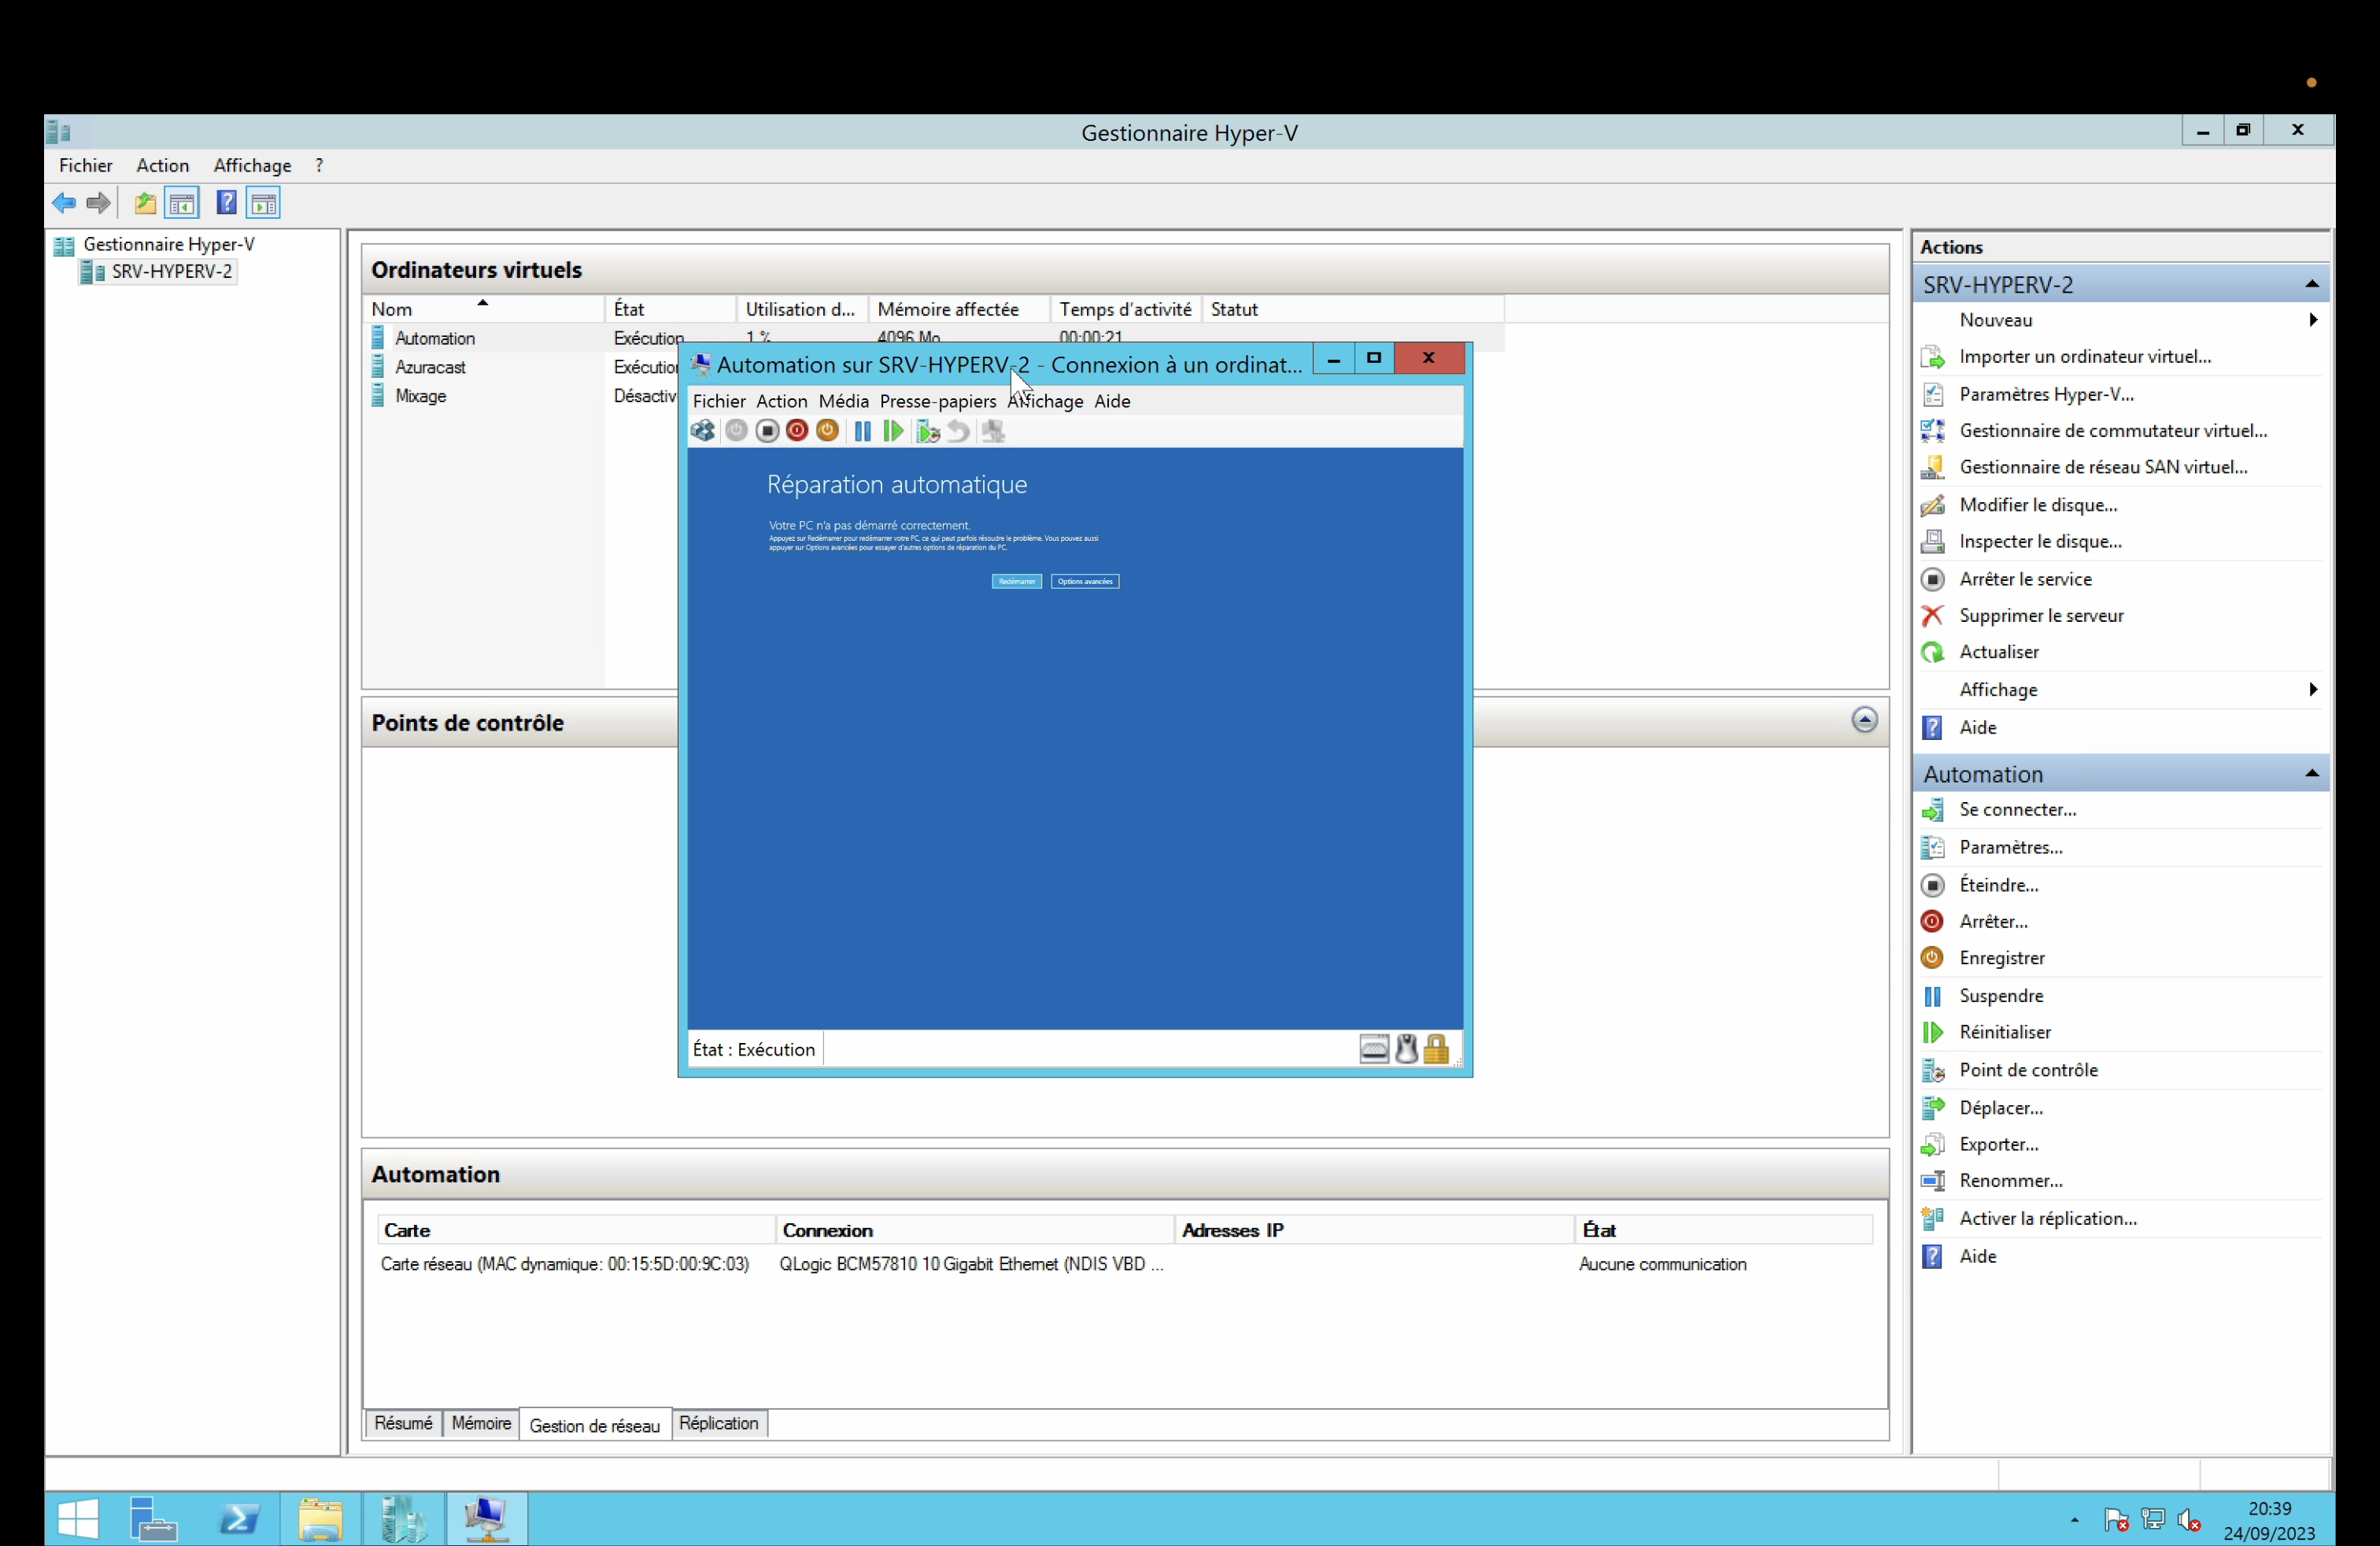The width and height of the screenshot is (2380, 1546).
Task: Click Arrêter le service action
Action: (x=2025, y=579)
